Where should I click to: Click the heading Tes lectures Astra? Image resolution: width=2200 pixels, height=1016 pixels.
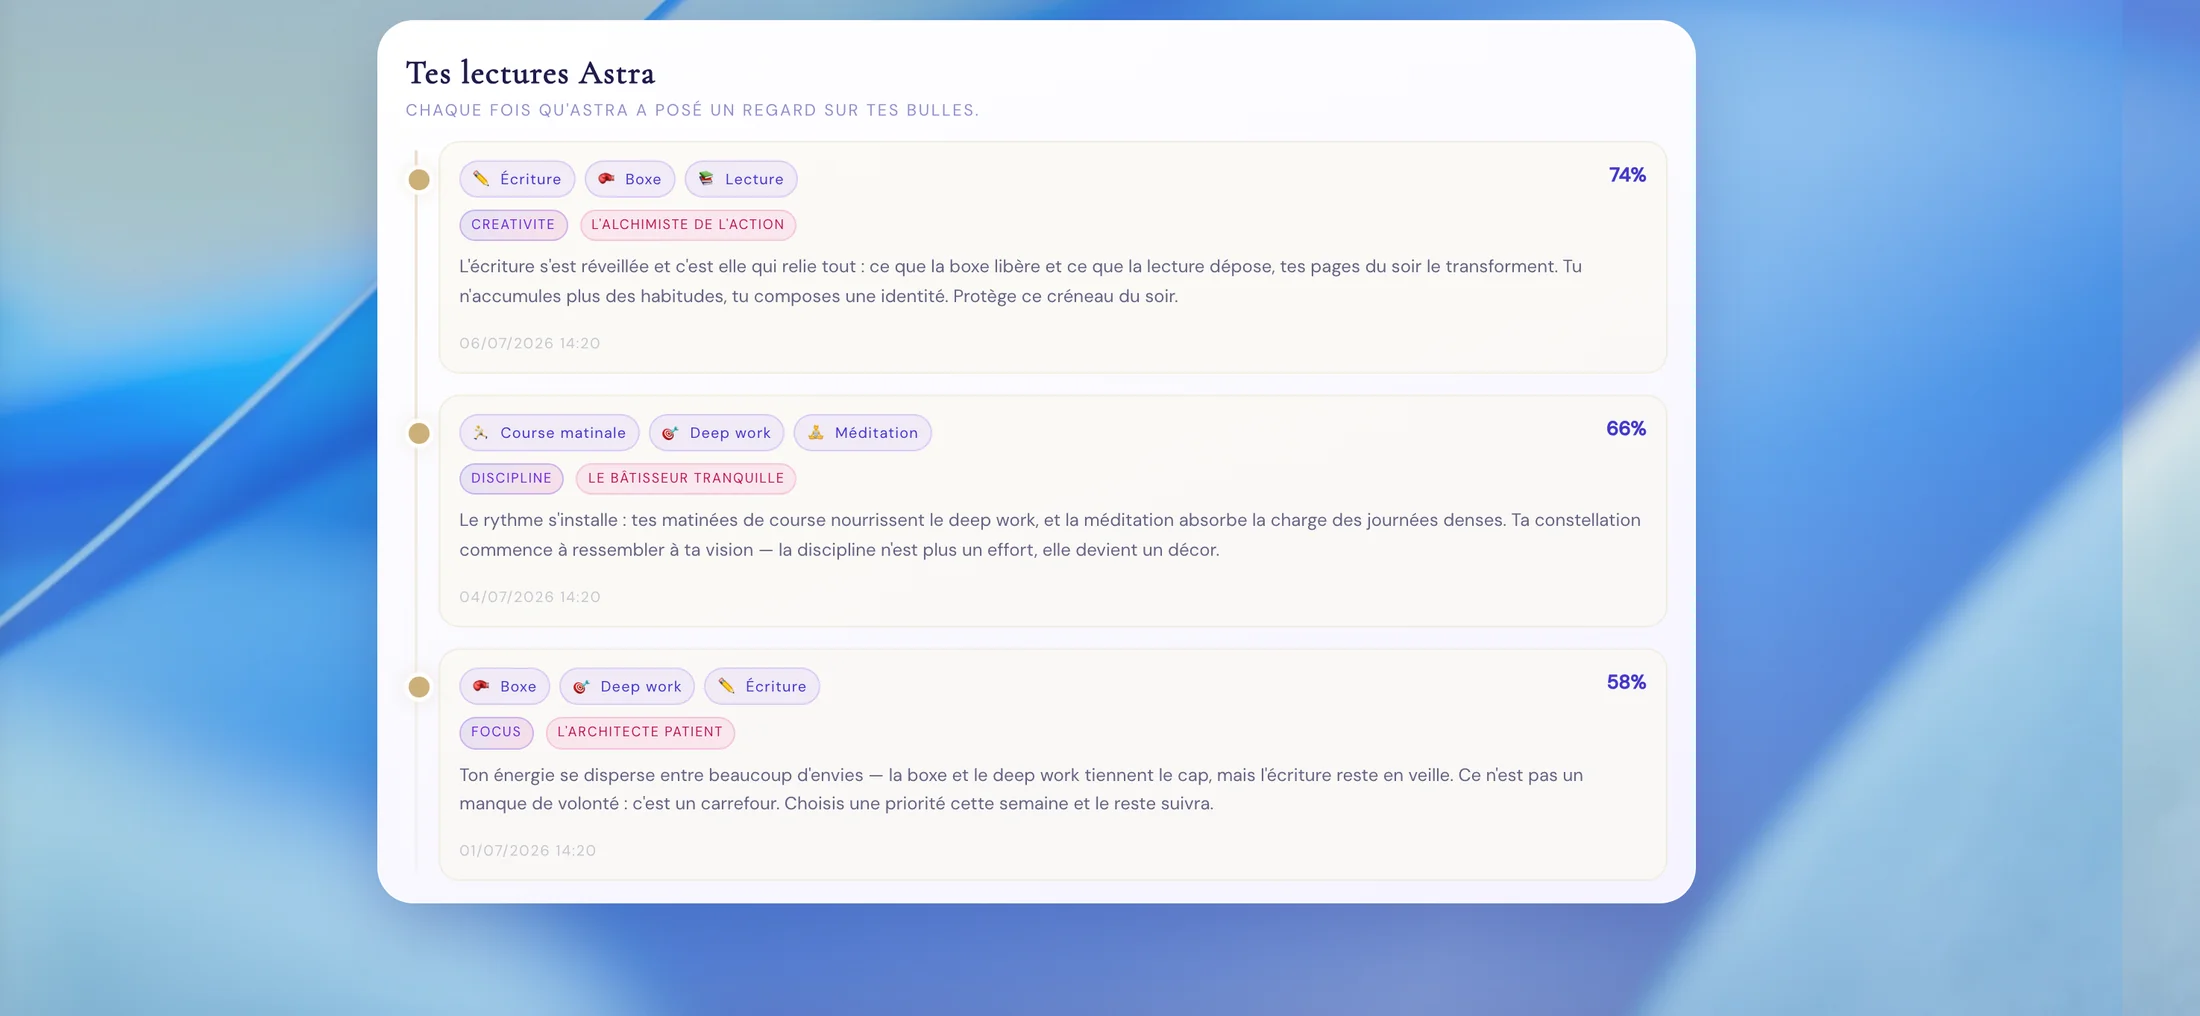530,73
